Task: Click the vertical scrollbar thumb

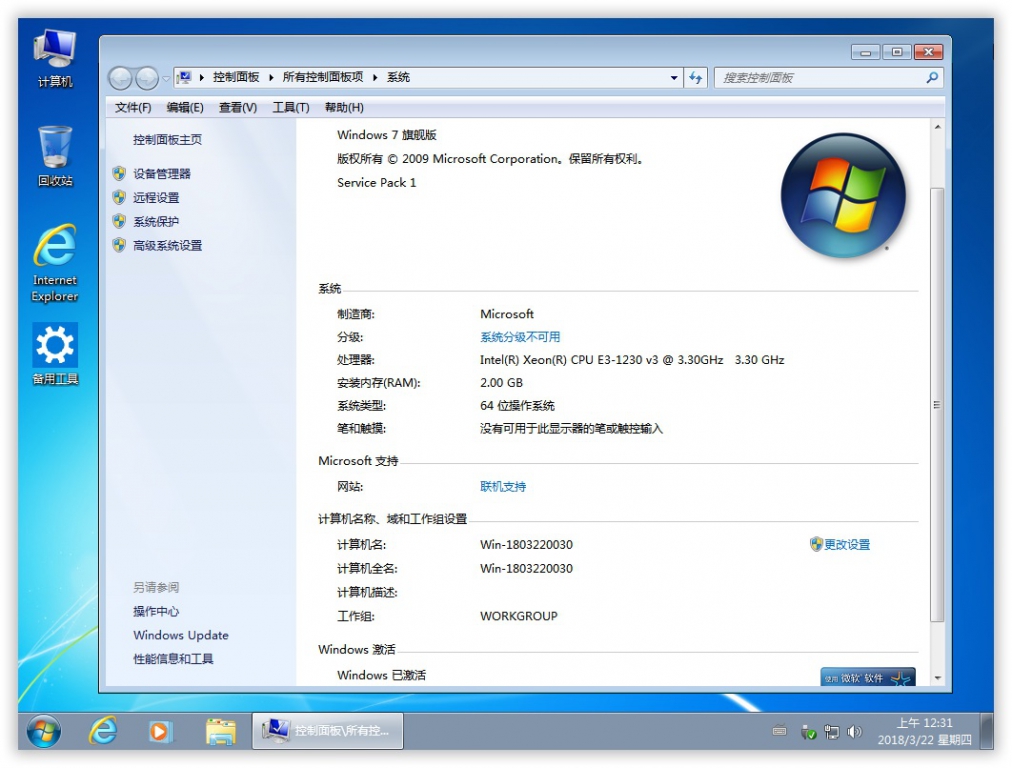Action: (937, 405)
